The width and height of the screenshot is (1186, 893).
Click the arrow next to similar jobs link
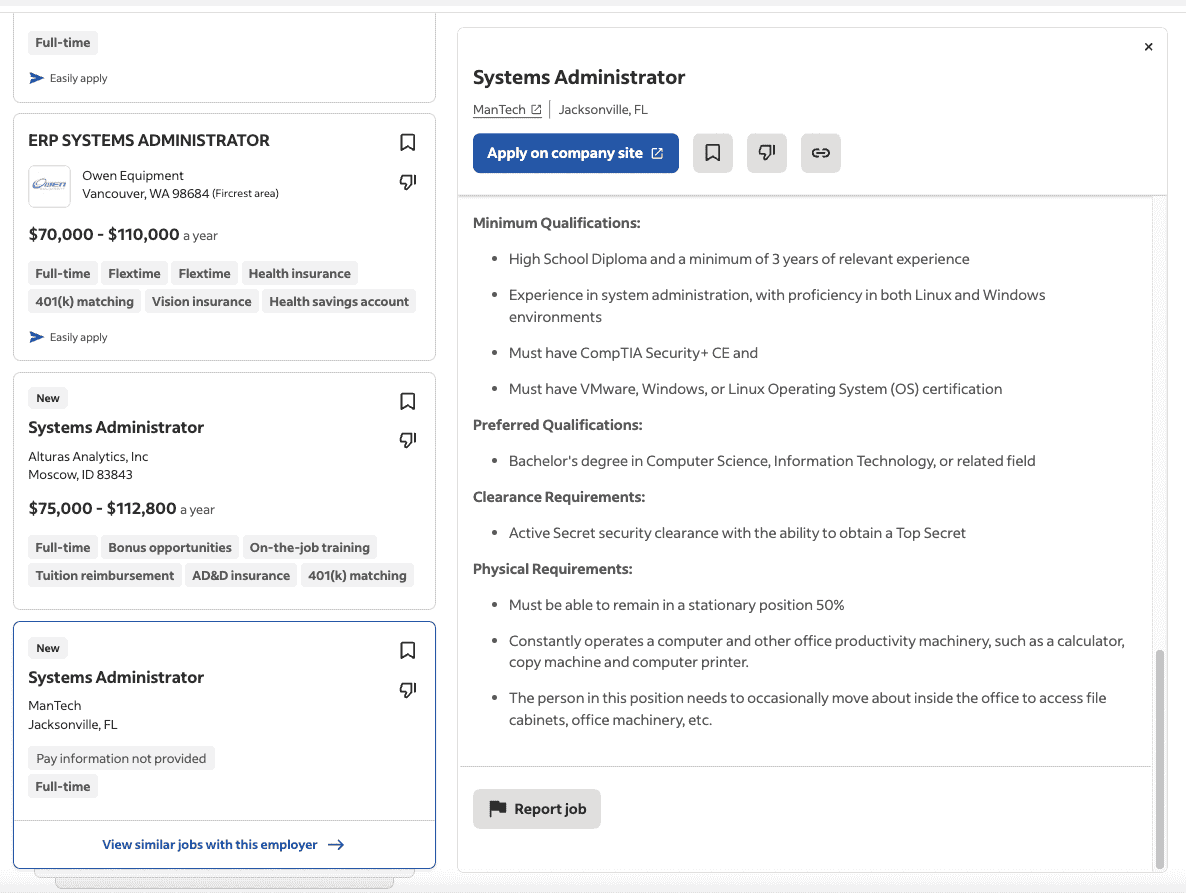click(x=336, y=845)
